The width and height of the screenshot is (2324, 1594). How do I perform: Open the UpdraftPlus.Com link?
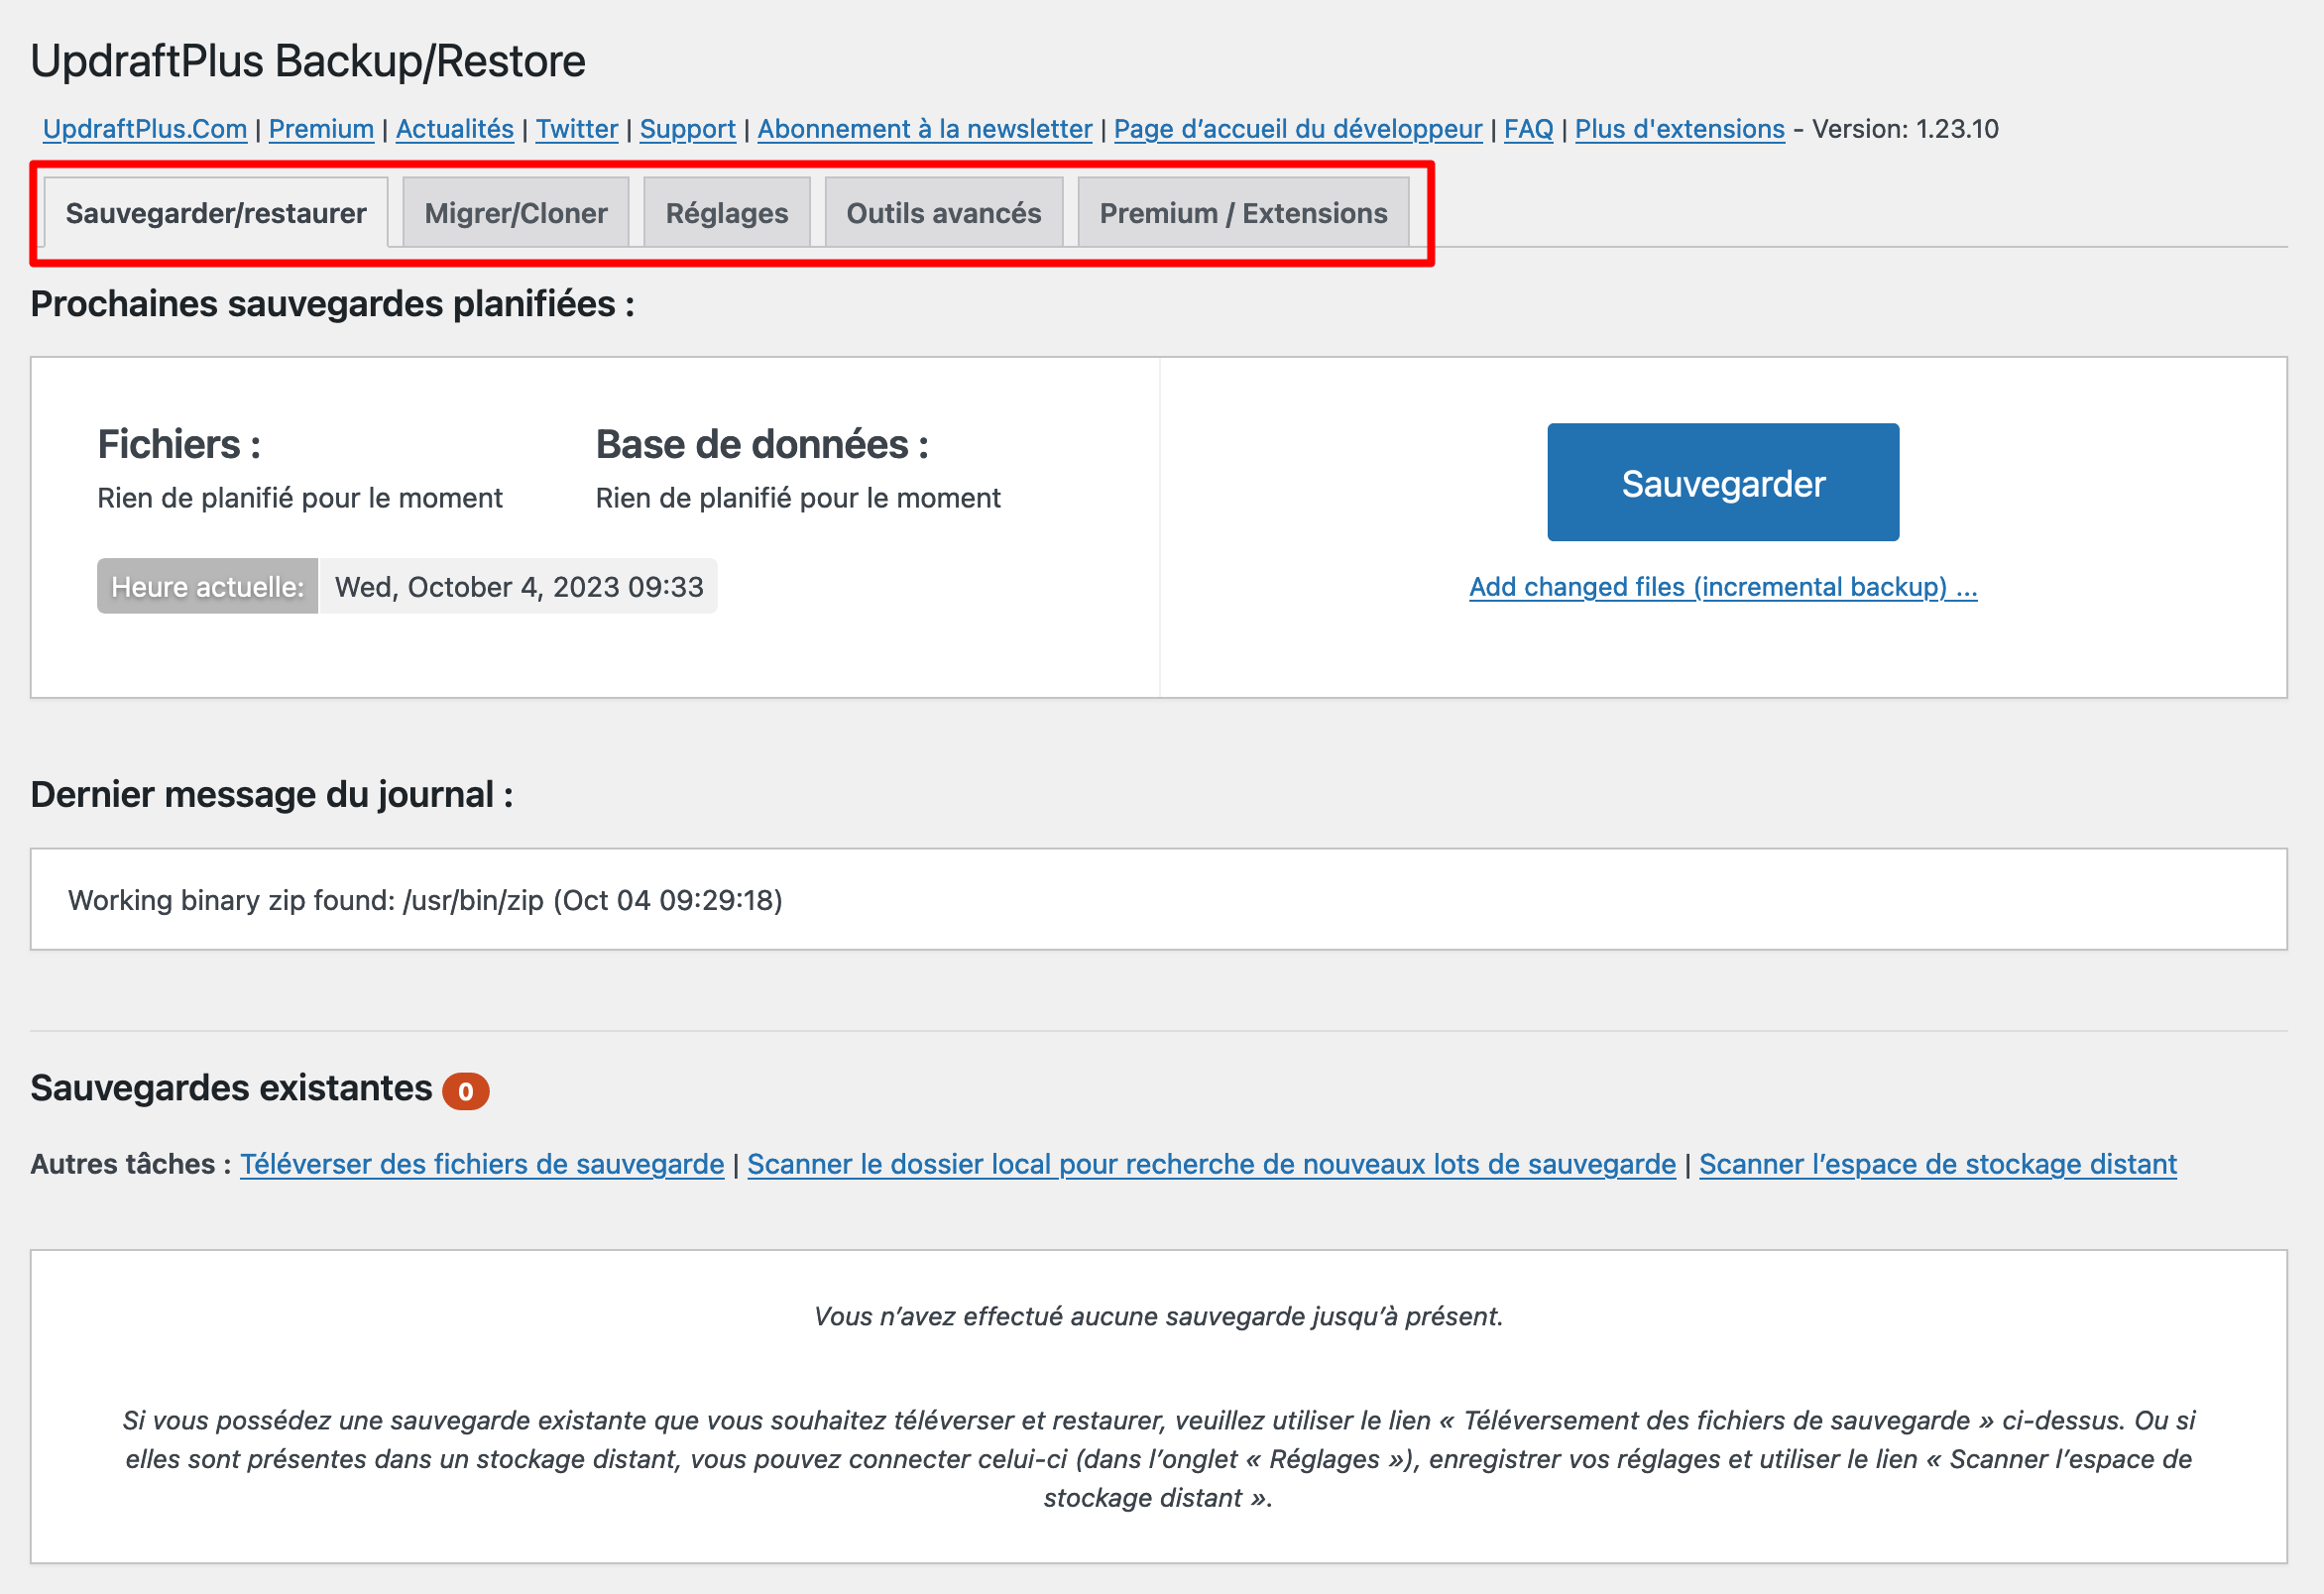(145, 129)
